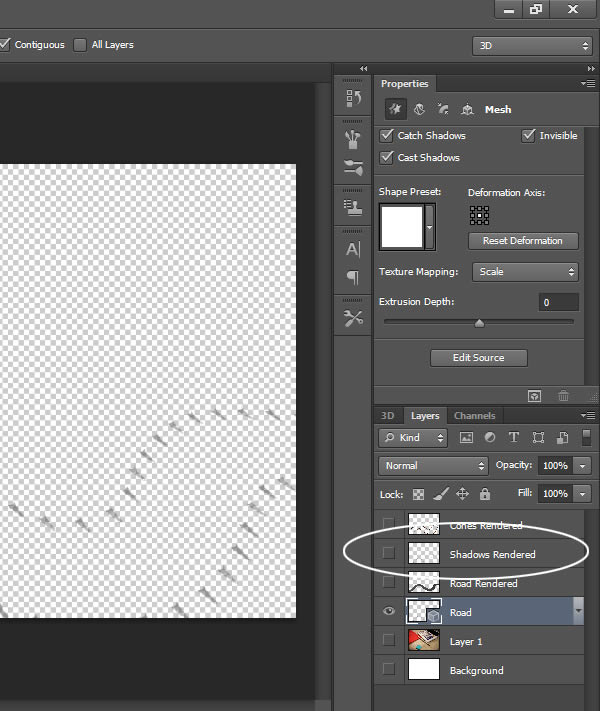Click the Fill 100% field
The width and height of the screenshot is (600, 711).
click(x=556, y=493)
